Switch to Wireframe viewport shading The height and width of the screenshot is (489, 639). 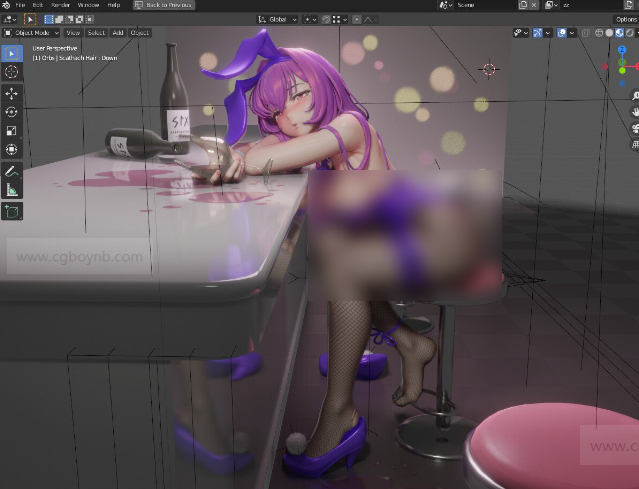599,33
